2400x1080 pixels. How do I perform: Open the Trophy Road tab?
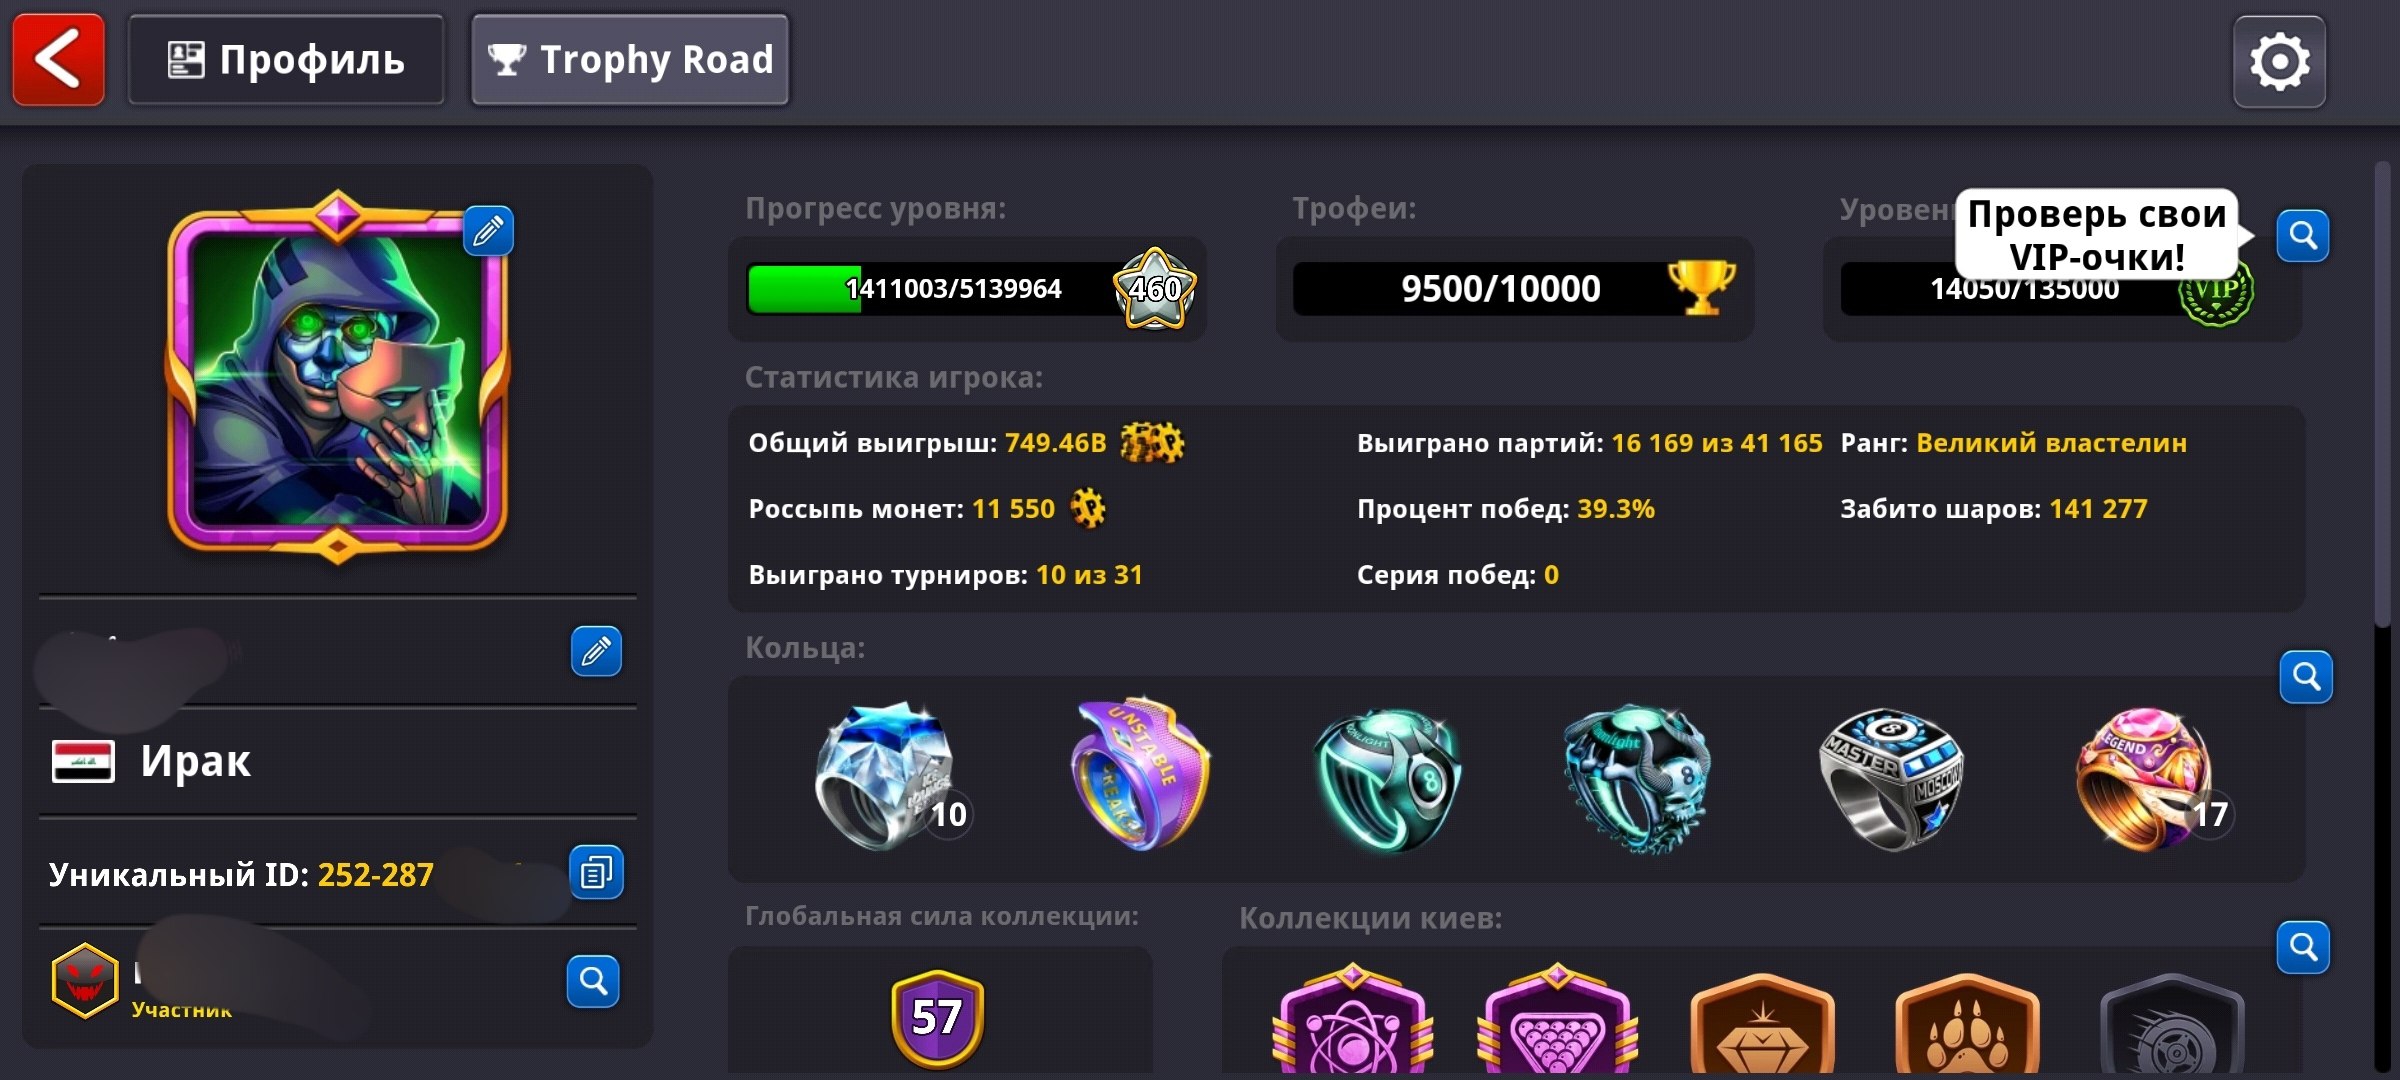coord(630,60)
